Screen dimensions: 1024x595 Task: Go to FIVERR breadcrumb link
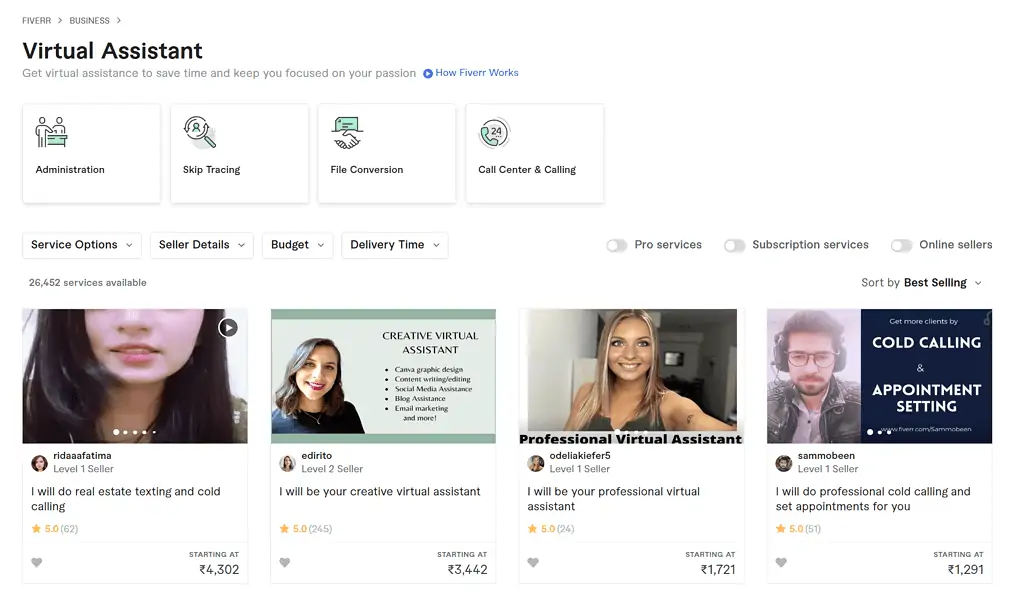pos(36,20)
